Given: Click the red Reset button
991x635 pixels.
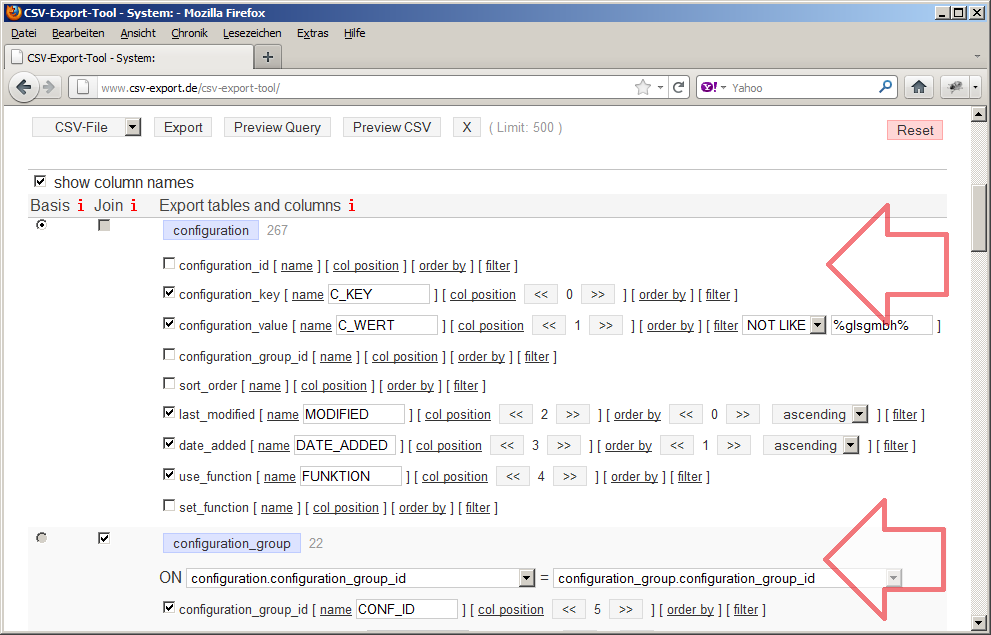Looking at the screenshot, I should [915, 130].
